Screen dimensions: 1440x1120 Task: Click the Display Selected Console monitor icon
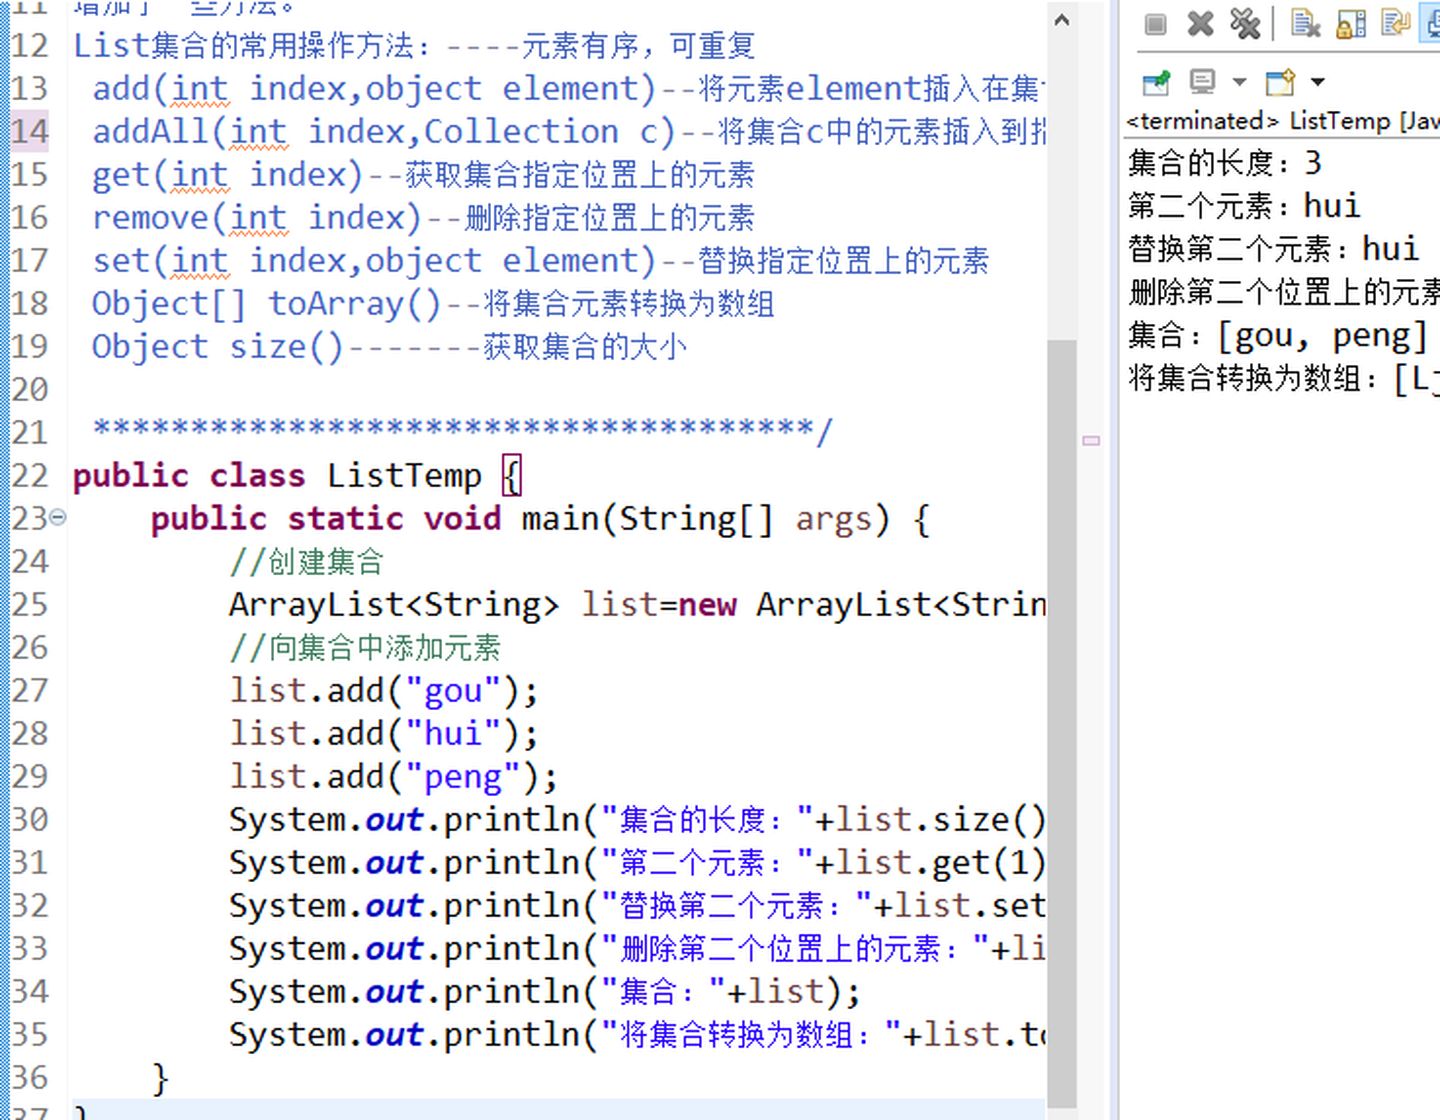(x=1202, y=82)
